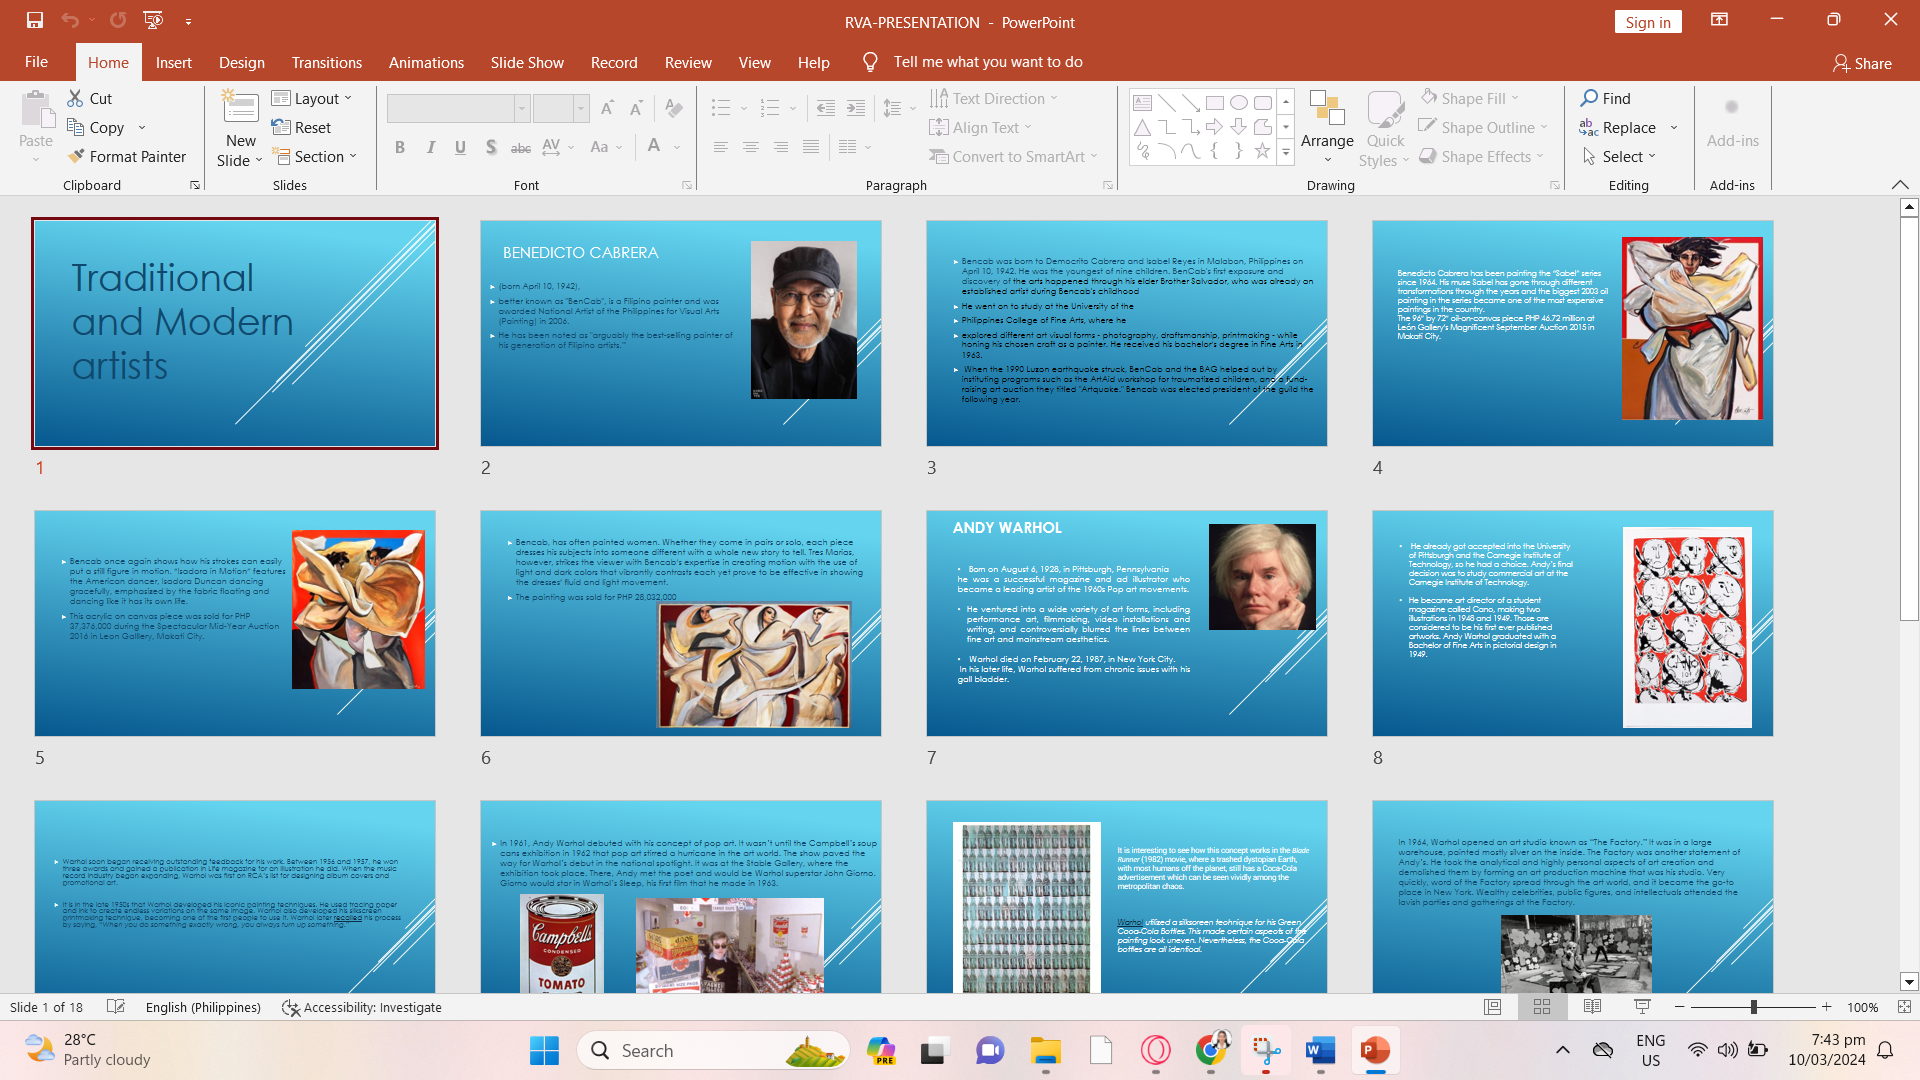Click Zoom Out minus button
The height and width of the screenshot is (1080, 1920).
pos(1680,1007)
